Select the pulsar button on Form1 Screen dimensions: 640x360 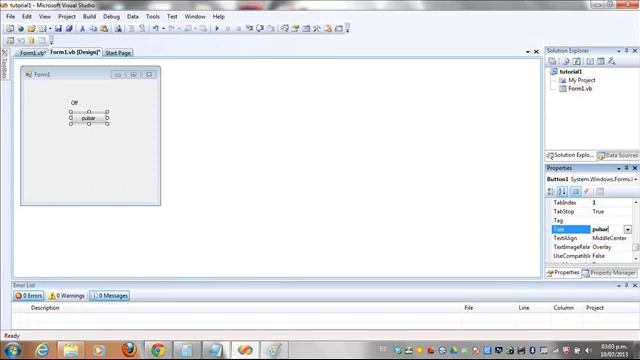click(x=89, y=118)
